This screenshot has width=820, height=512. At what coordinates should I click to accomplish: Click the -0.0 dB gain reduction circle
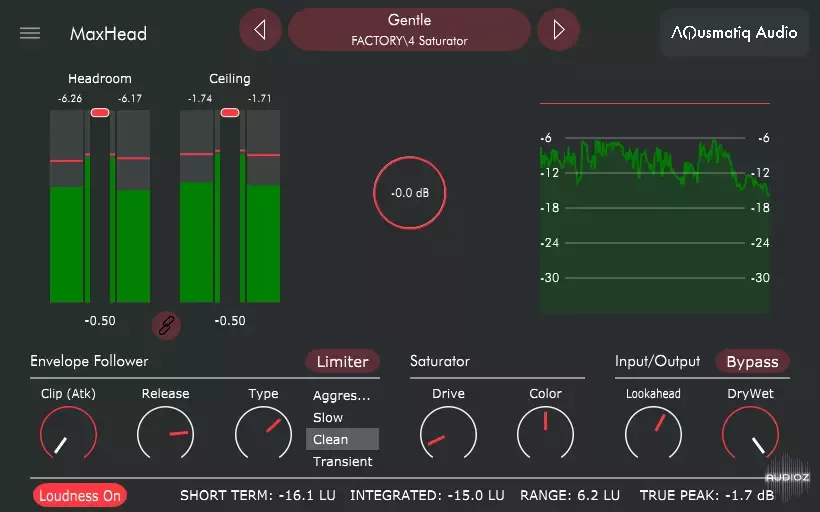(409, 192)
